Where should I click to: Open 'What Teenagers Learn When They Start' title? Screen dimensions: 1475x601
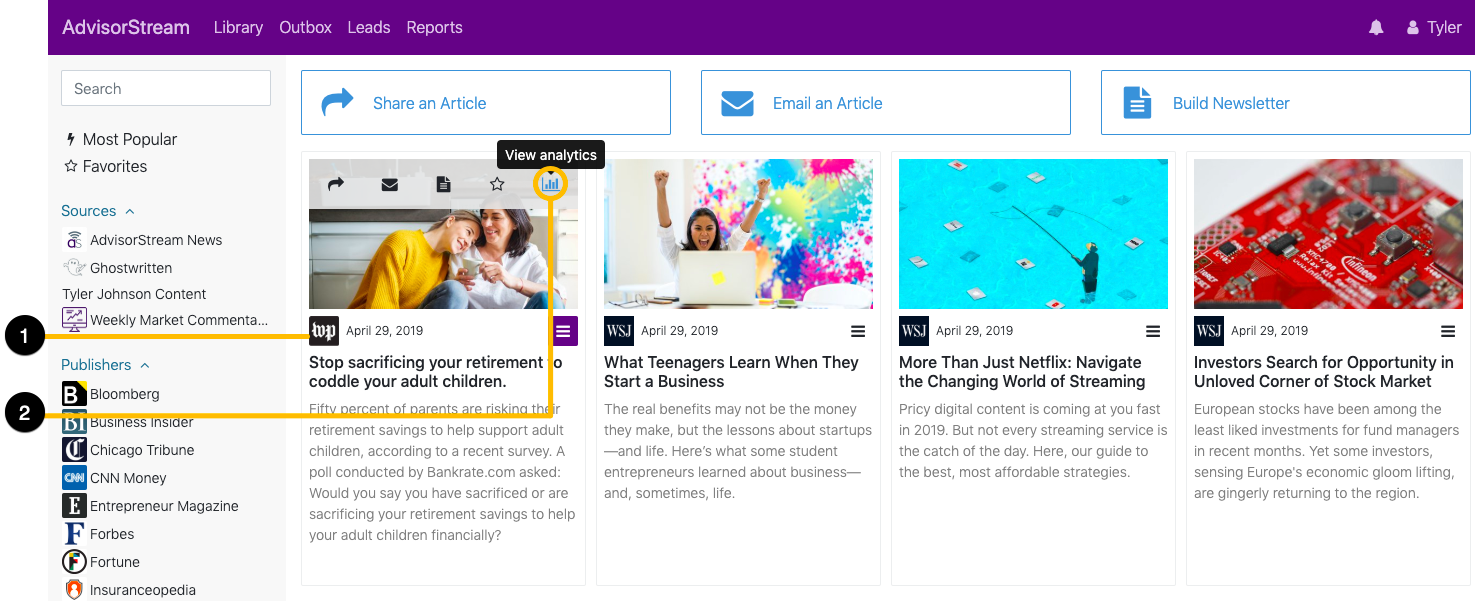[x=731, y=372]
